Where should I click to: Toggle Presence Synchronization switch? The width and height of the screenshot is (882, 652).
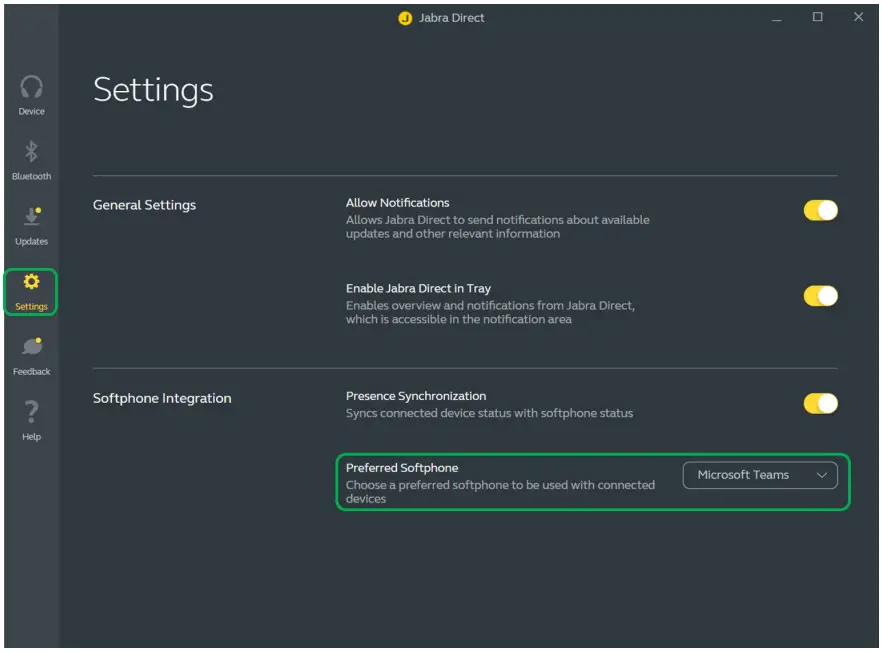[820, 404]
